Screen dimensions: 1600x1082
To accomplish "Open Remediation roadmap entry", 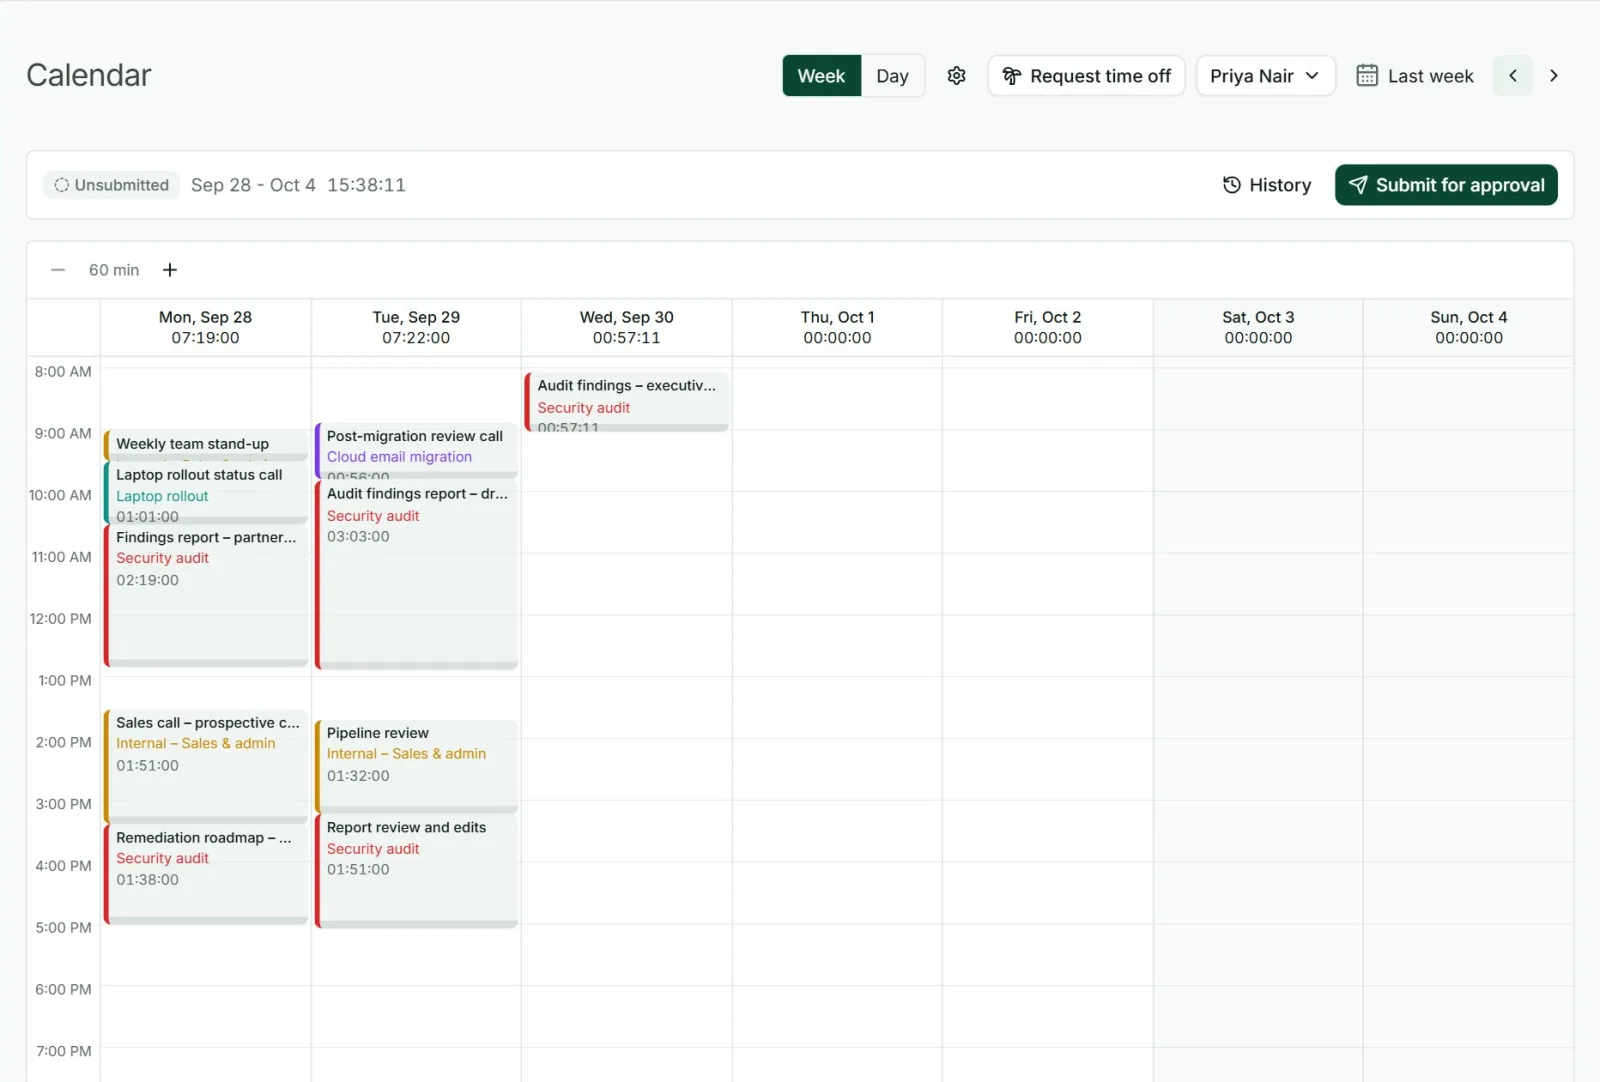I will pos(207,874).
